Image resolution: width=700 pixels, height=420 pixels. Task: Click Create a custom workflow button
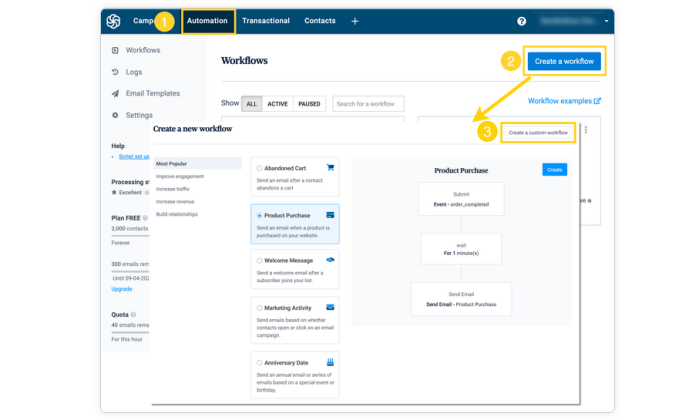pyautogui.click(x=538, y=132)
